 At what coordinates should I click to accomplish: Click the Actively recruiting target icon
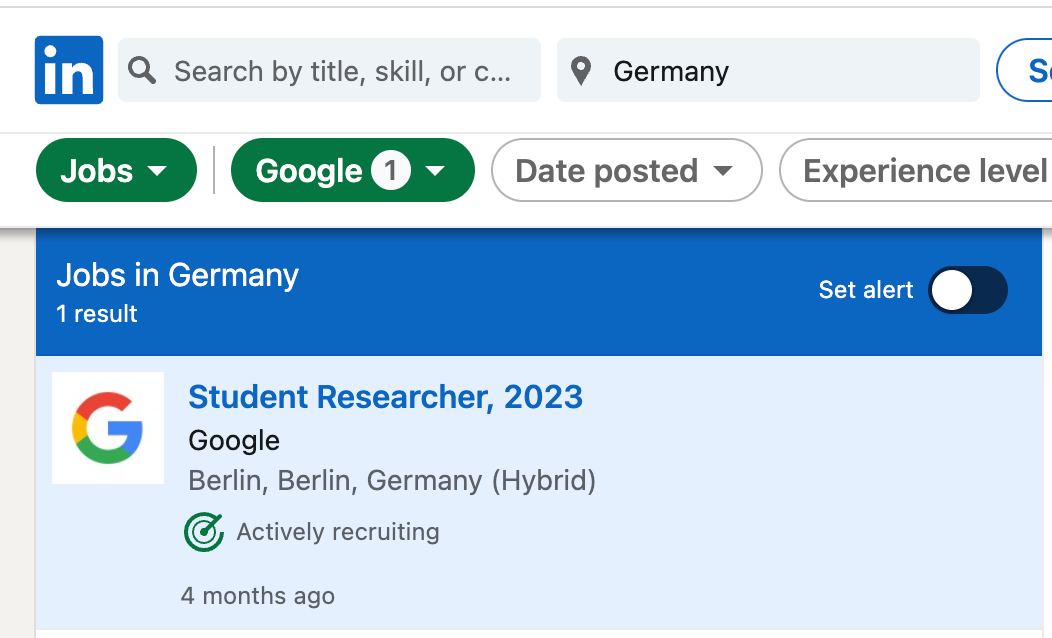[204, 532]
